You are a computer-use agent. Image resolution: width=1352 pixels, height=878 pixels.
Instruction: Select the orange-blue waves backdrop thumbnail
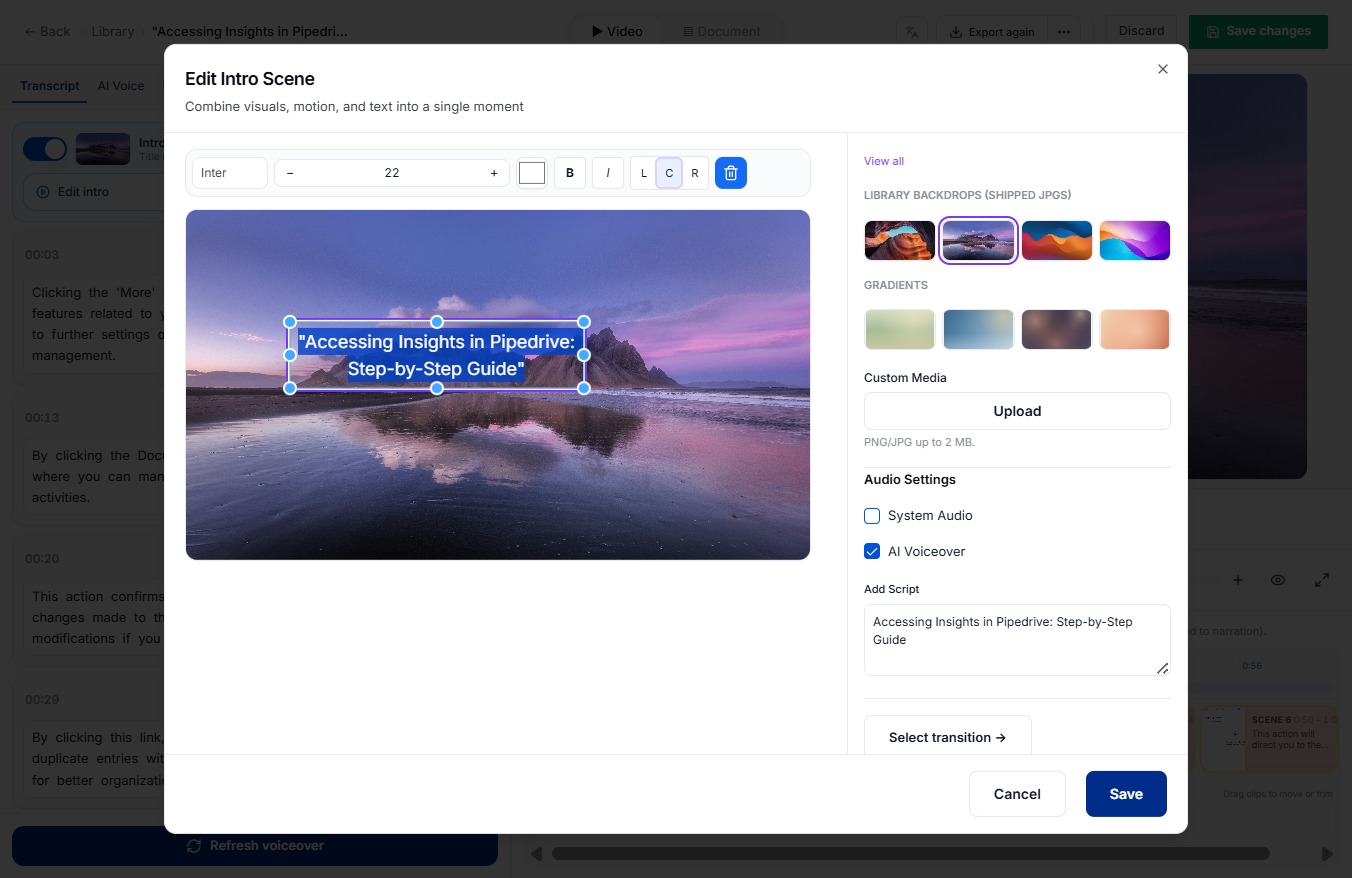coord(1057,240)
